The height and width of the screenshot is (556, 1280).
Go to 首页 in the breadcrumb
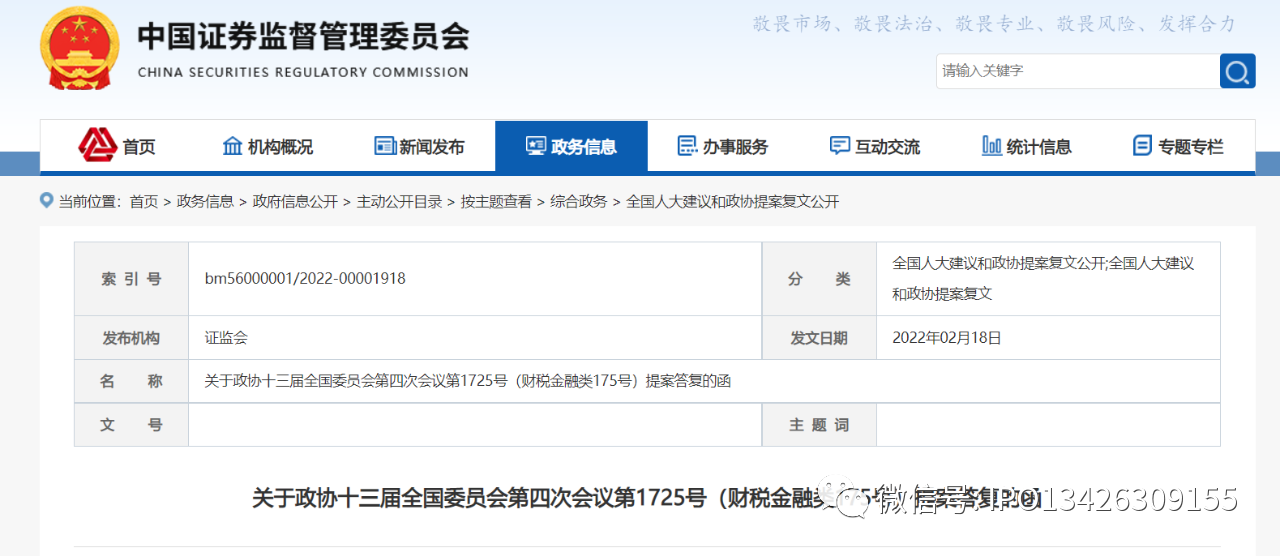tap(144, 201)
